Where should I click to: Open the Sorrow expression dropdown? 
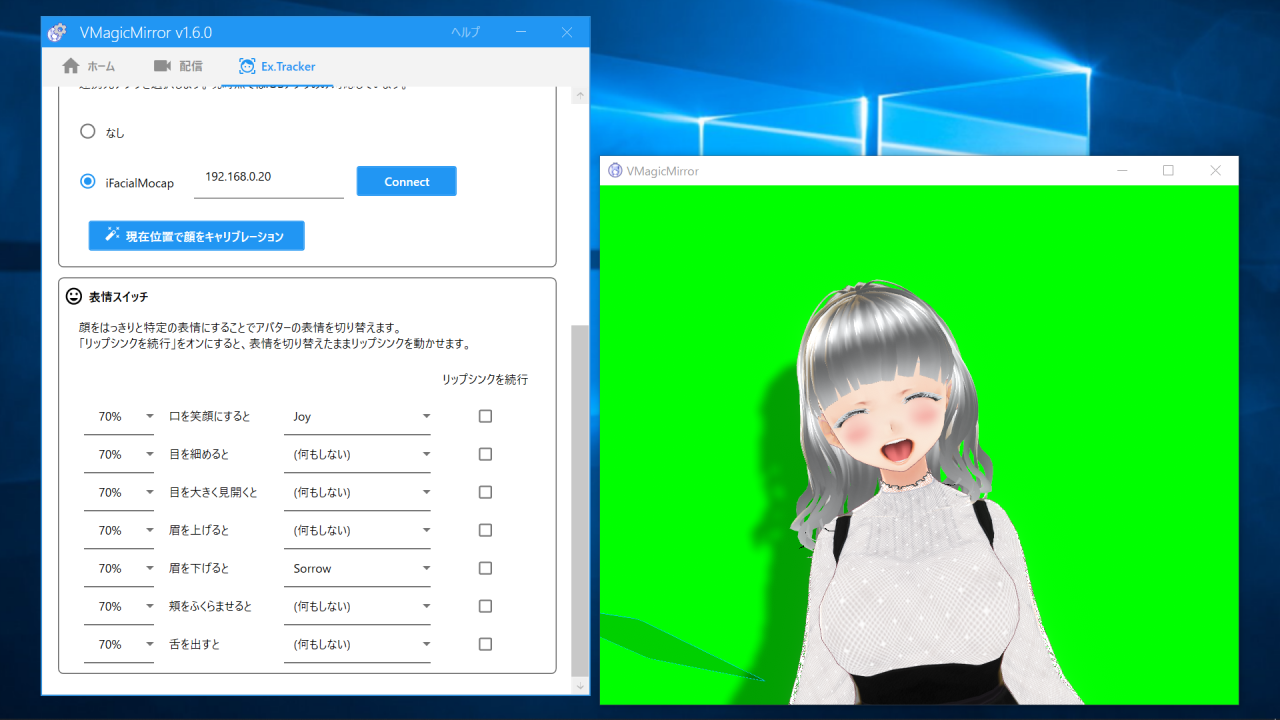point(357,569)
